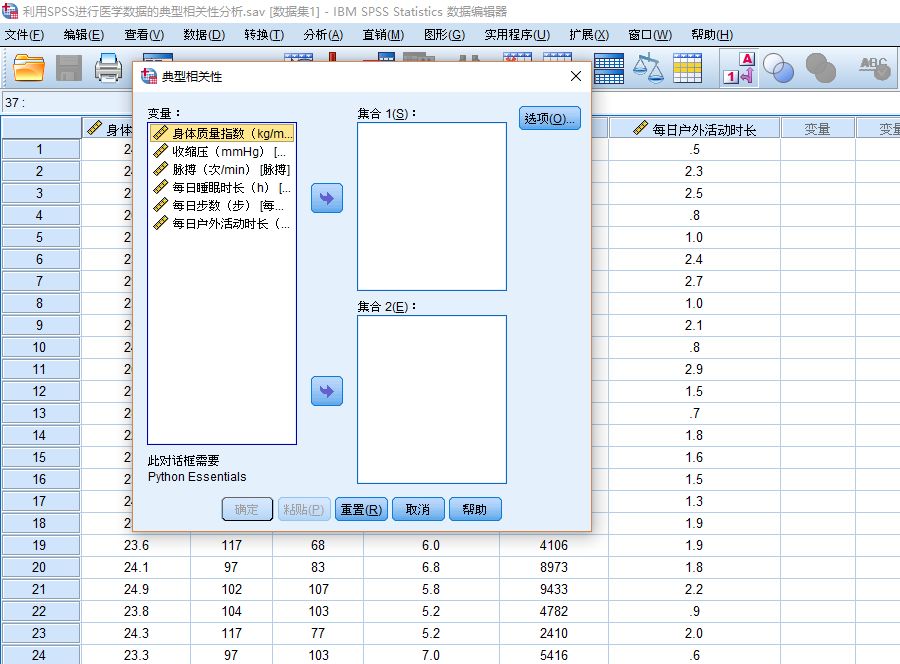Screen dimensions: 900x664
Task: Click the first empty 变量 column header
Action: point(817,129)
